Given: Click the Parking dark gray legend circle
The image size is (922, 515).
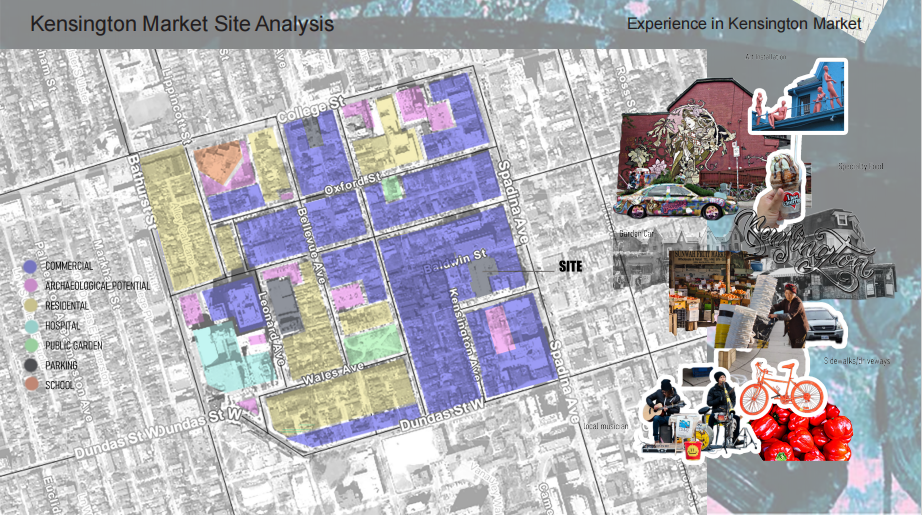Looking at the screenshot, I should coord(31,365).
